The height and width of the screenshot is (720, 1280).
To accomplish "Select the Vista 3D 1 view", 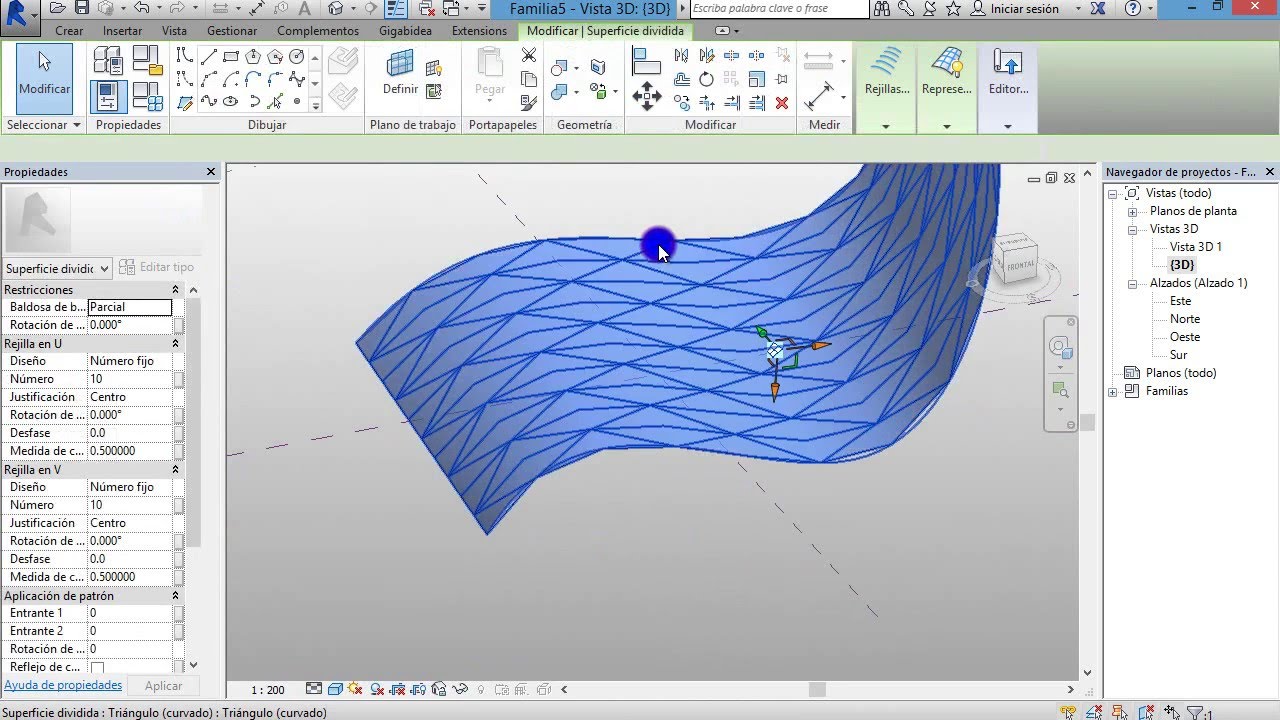I will (1195, 247).
